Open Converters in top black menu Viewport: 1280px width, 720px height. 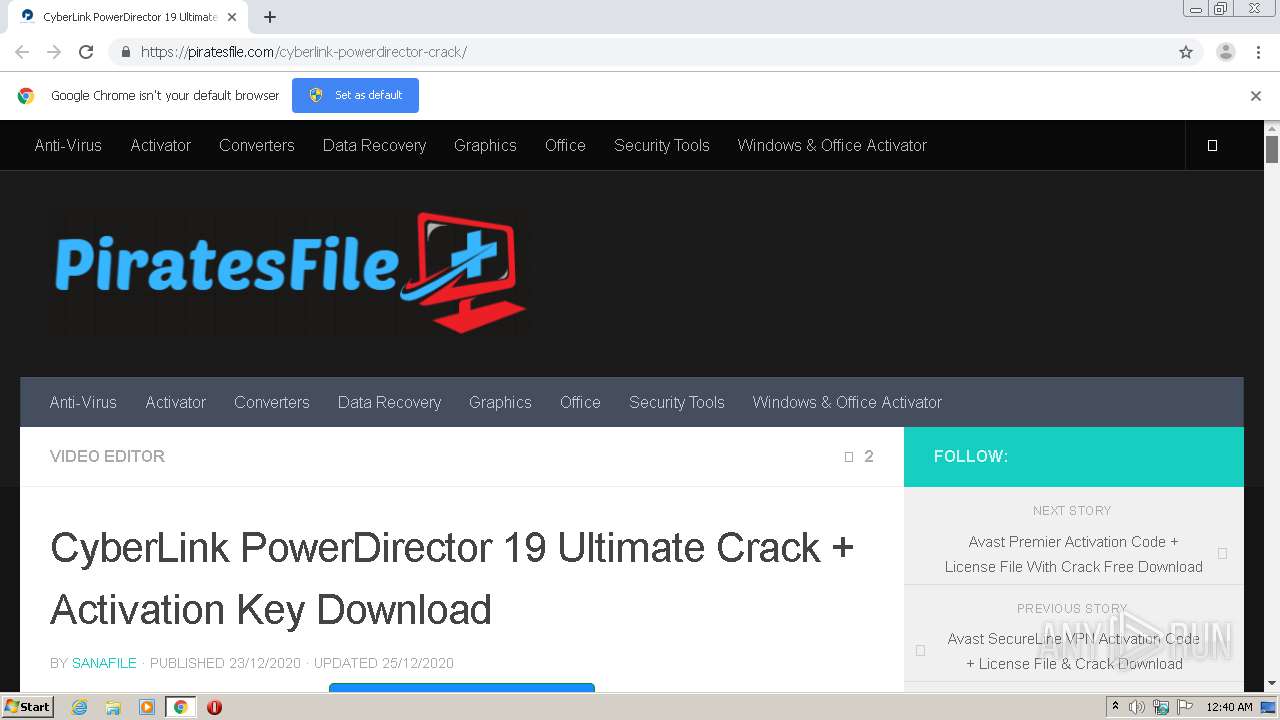click(x=257, y=145)
